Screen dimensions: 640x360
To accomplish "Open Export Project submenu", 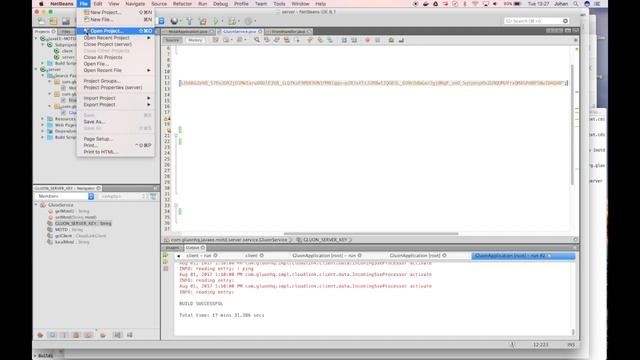I will [x=116, y=104].
